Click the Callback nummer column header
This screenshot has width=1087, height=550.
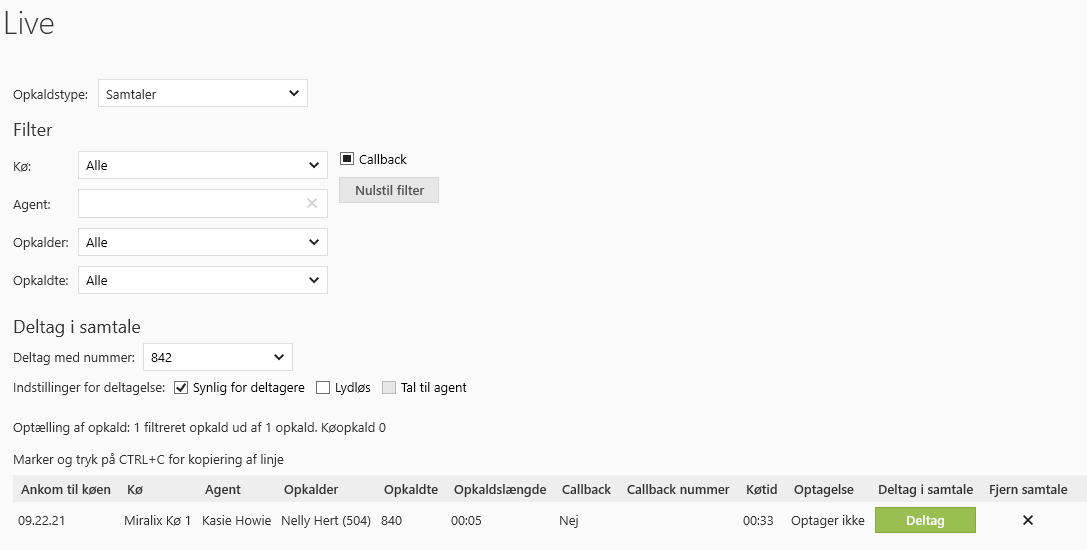coord(677,489)
